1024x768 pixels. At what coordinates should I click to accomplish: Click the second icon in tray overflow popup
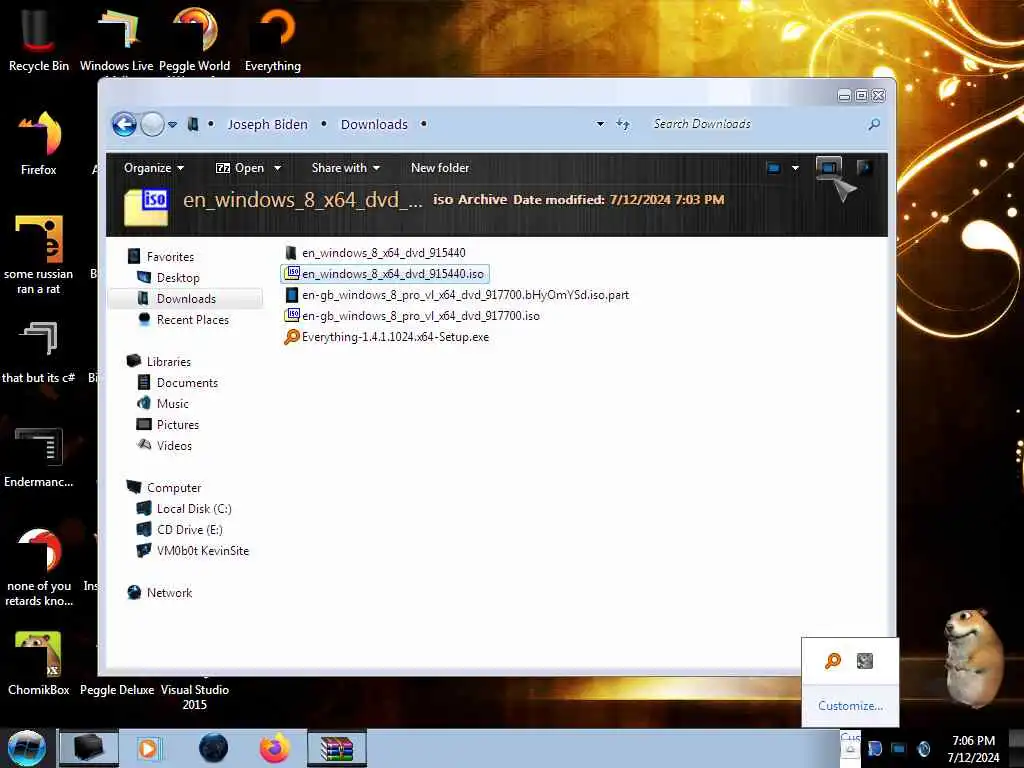[x=865, y=661]
